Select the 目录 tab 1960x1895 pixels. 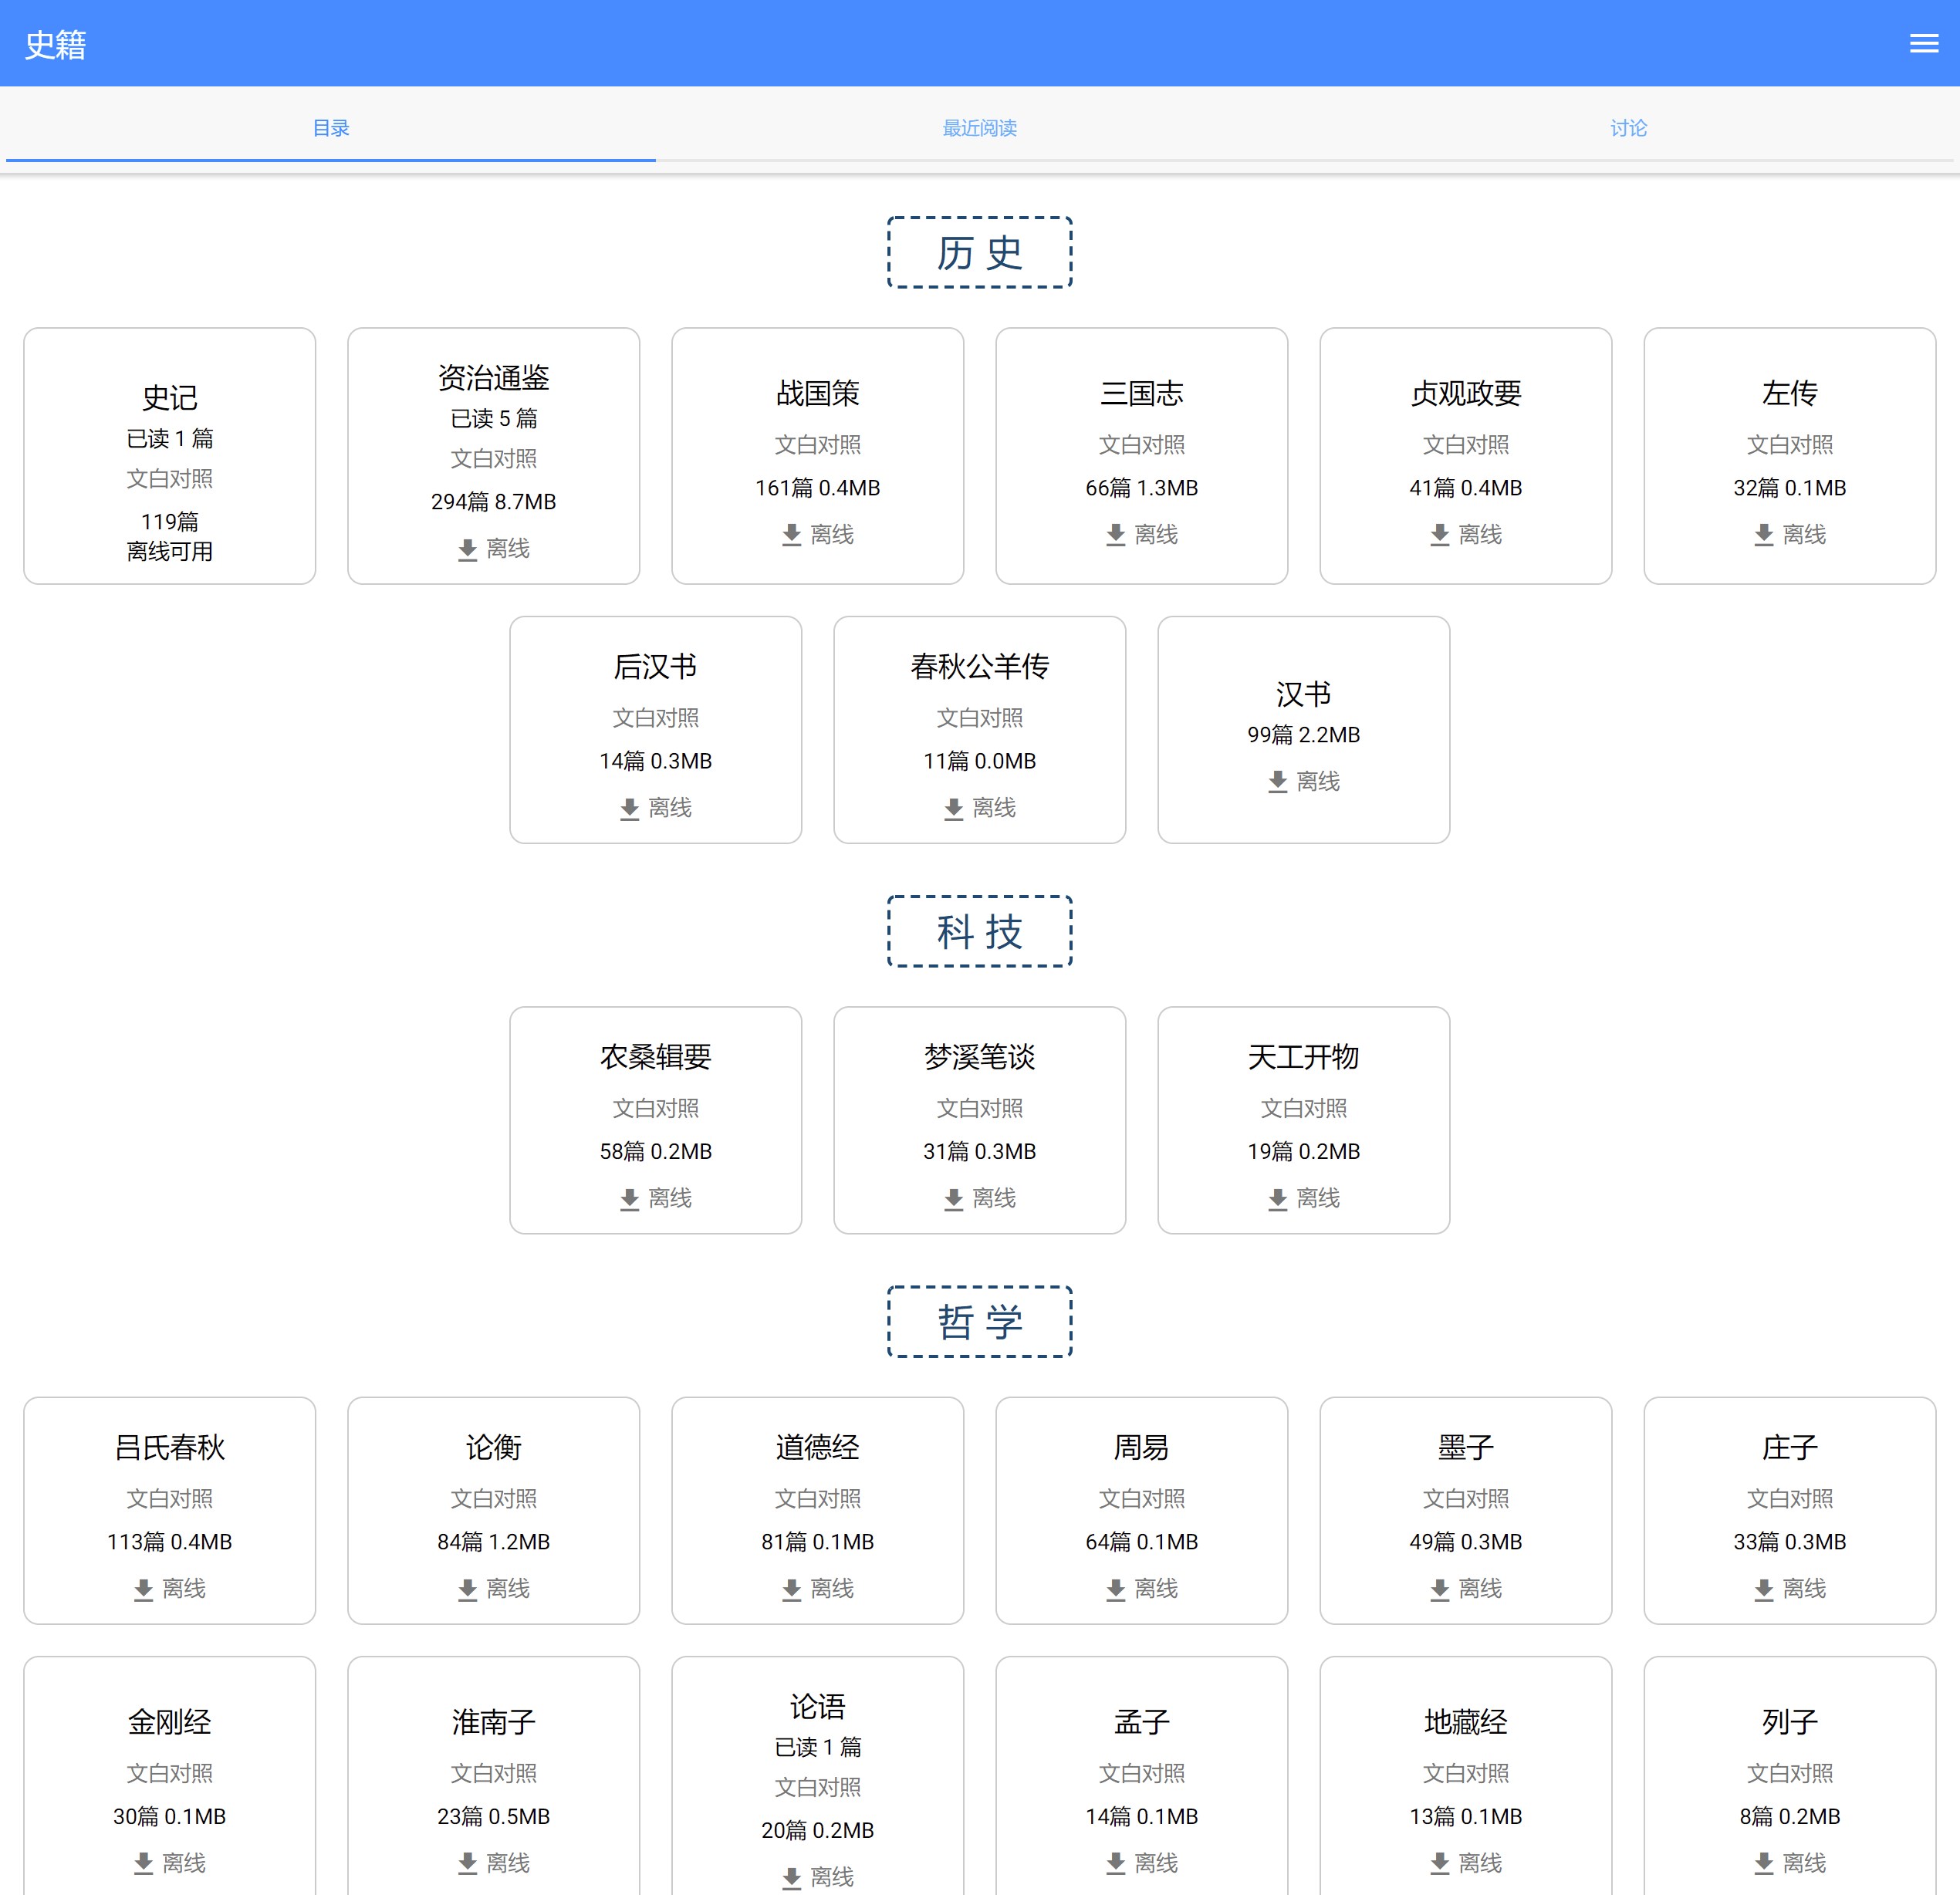(x=331, y=128)
